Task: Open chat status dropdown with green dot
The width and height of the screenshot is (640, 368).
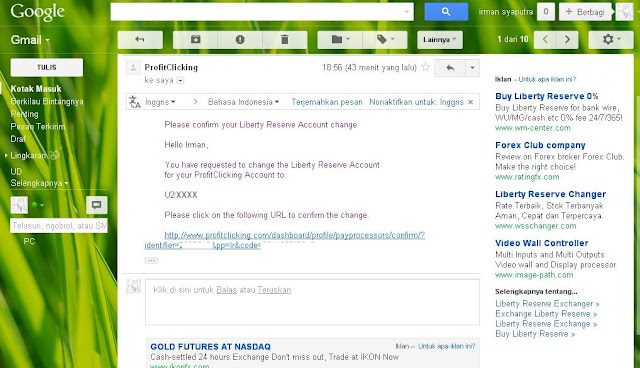Action: [x=38, y=205]
